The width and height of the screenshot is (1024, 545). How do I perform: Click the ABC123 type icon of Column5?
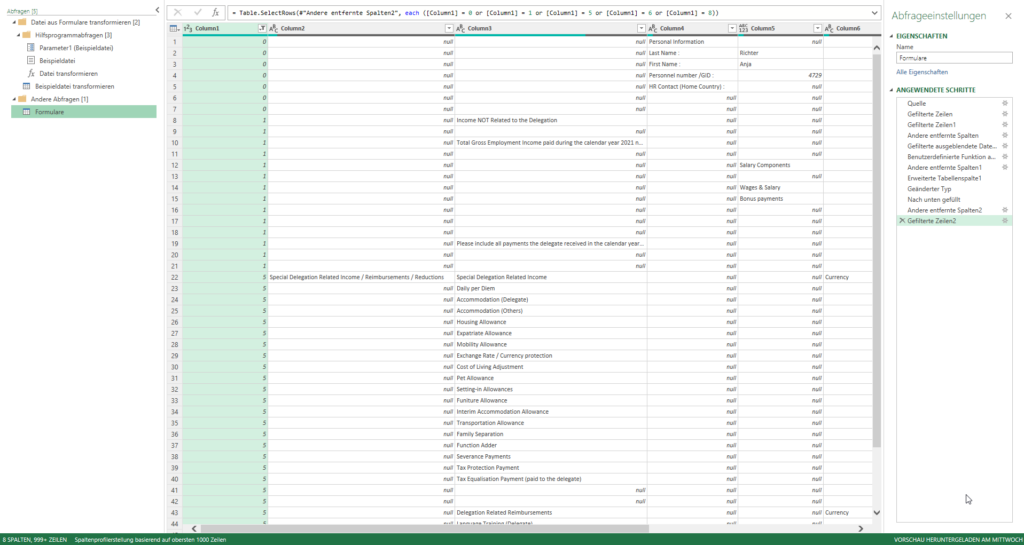click(744, 28)
